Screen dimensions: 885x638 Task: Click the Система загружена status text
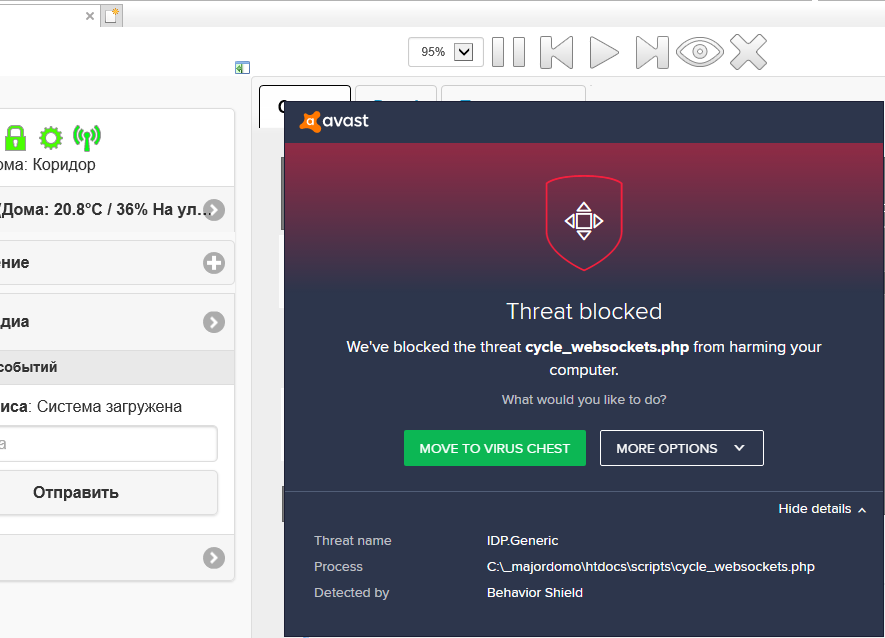[x=109, y=407]
